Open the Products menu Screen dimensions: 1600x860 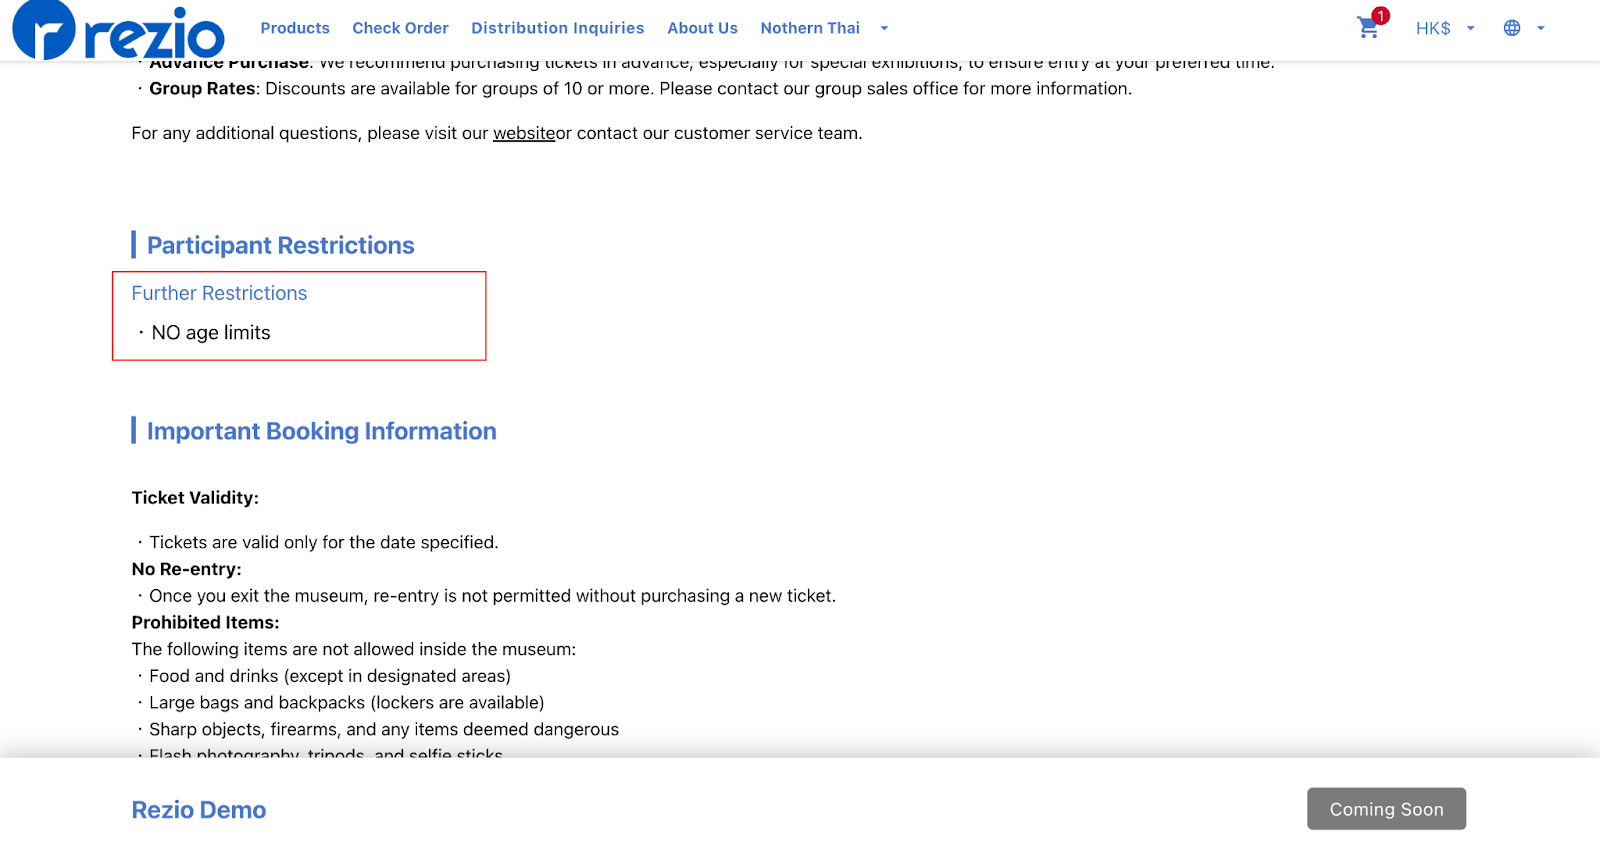click(295, 28)
